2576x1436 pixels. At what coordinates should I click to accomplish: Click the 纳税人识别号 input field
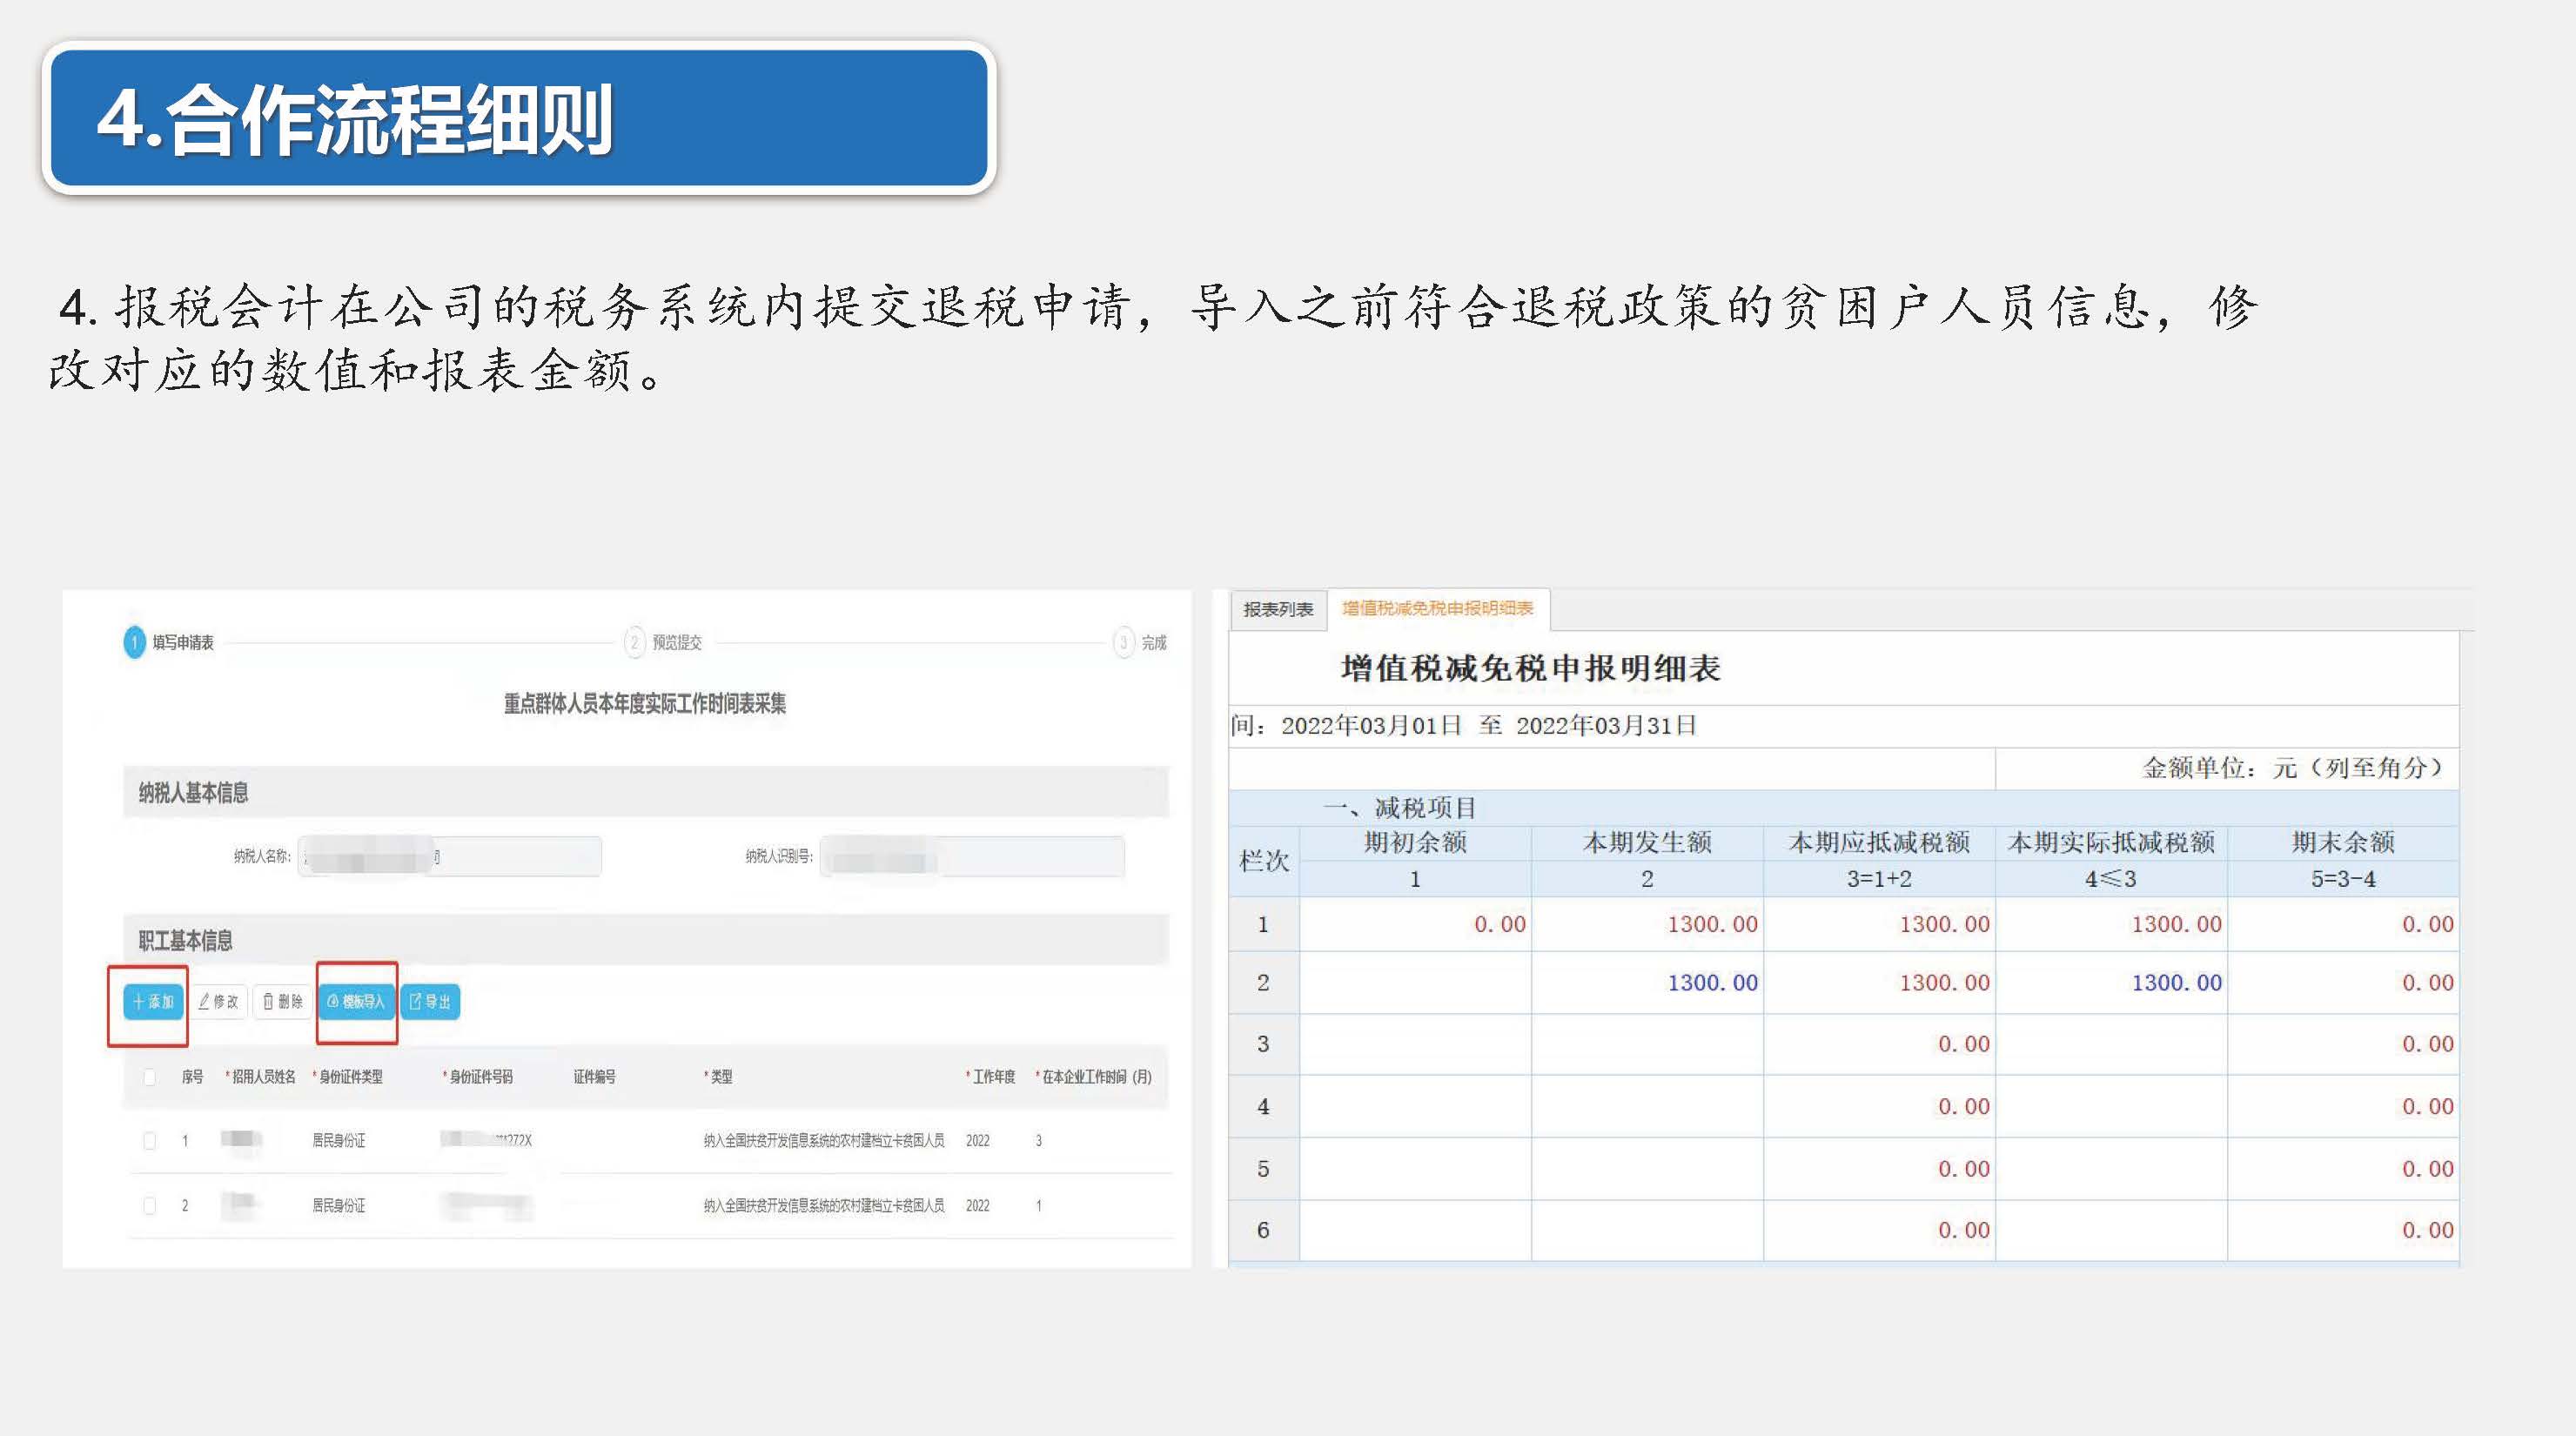(972, 857)
